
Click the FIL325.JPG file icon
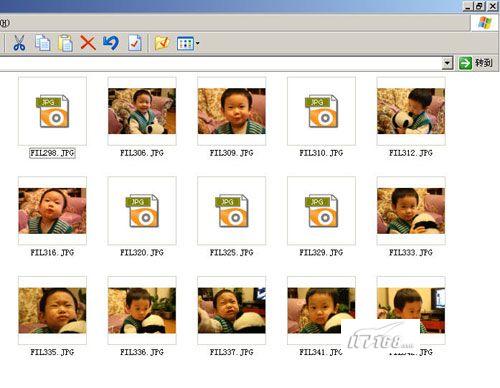tap(232, 211)
